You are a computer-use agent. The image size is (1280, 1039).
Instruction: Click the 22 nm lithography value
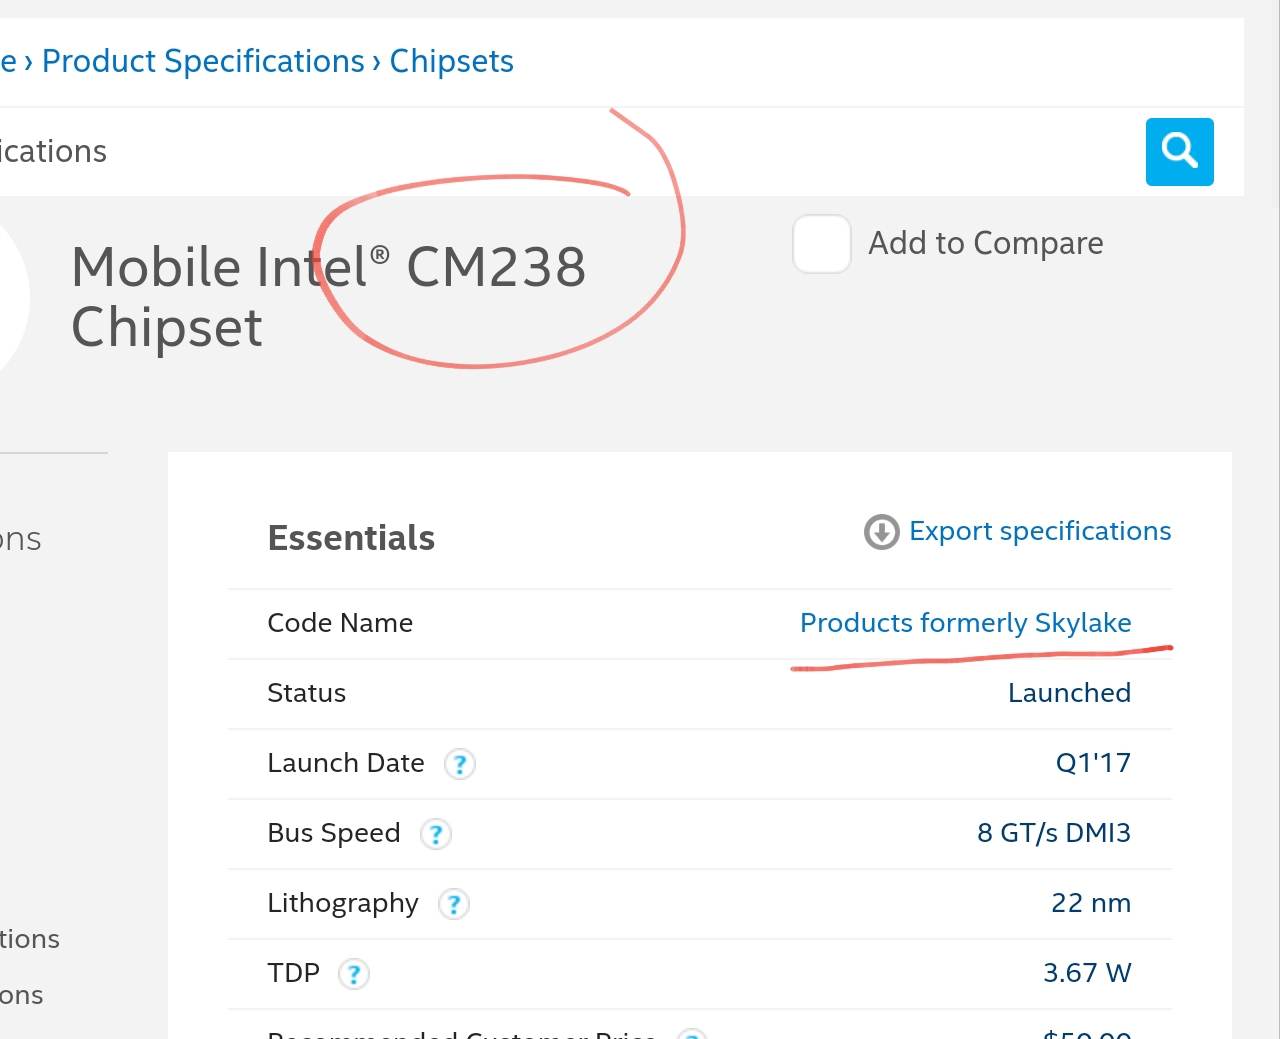1091,903
